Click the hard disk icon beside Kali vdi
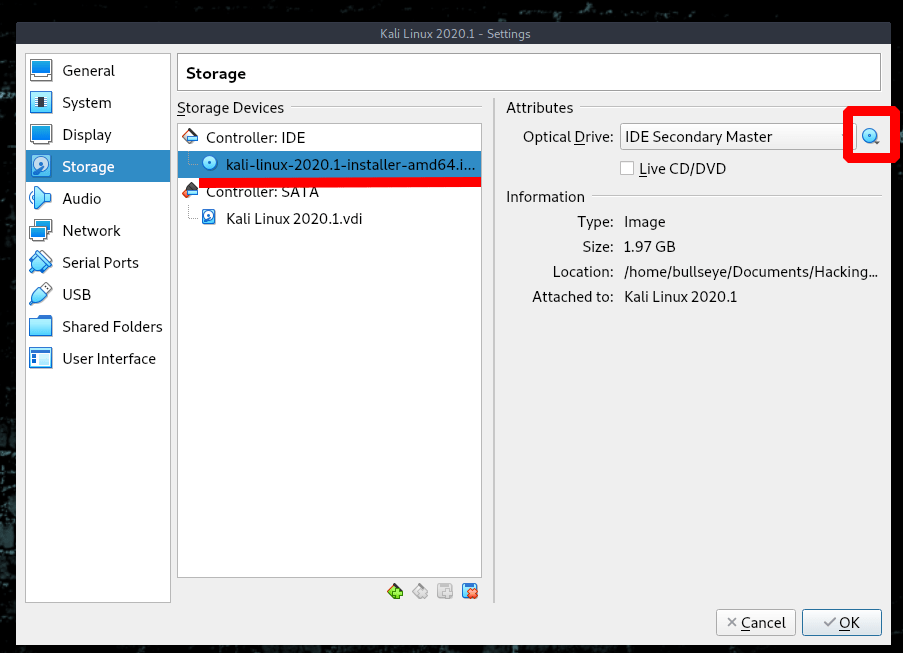903x653 pixels. coord(209,217)
